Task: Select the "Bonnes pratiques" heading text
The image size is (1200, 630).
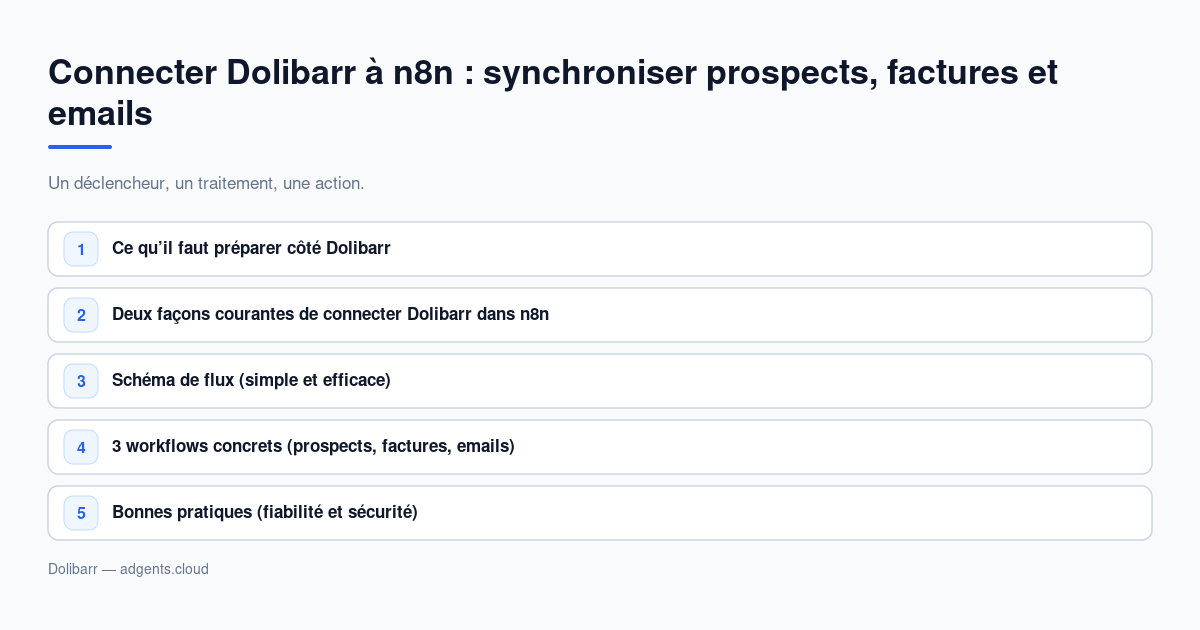Action: 182,512
